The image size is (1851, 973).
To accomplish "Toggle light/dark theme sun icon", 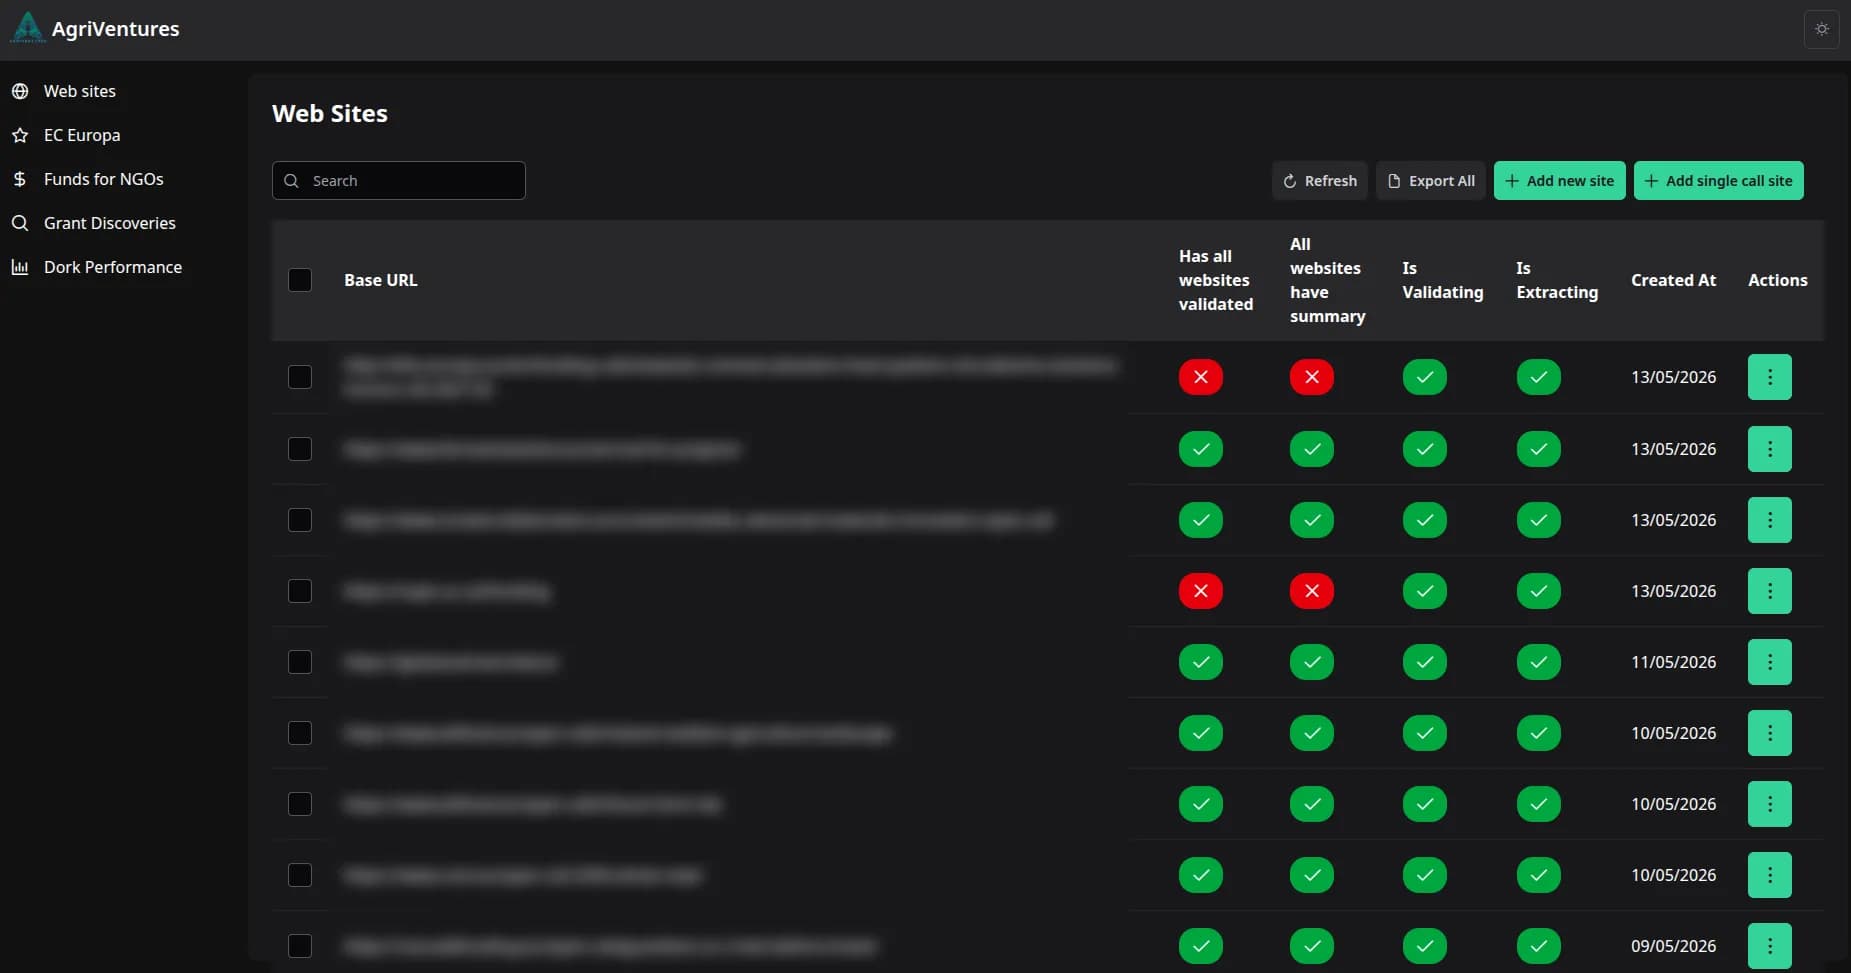I will click(x=1821, y=29).
